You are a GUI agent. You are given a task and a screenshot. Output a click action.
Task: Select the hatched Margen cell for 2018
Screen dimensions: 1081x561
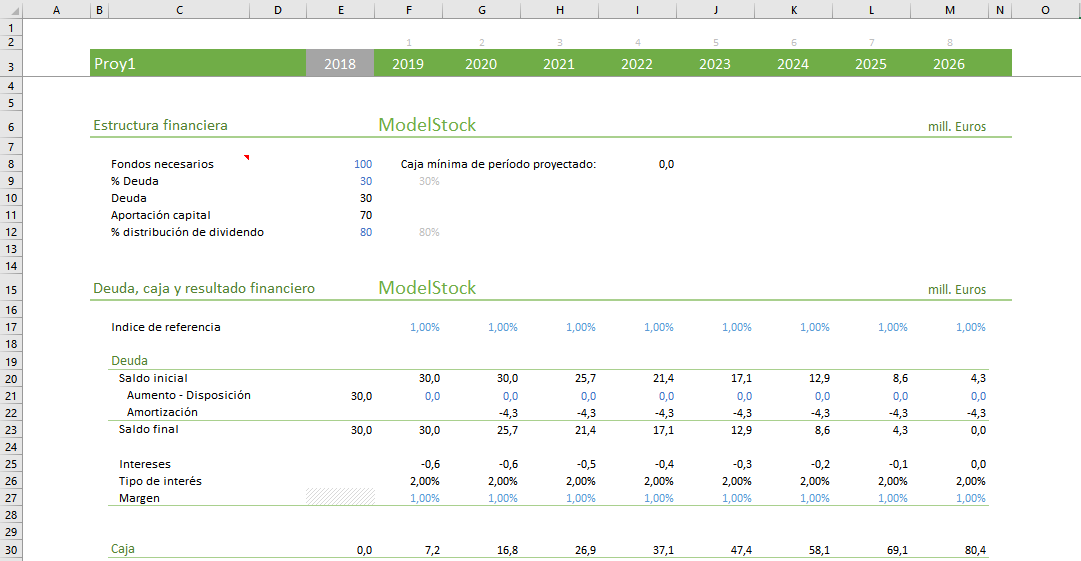(340, 497)
